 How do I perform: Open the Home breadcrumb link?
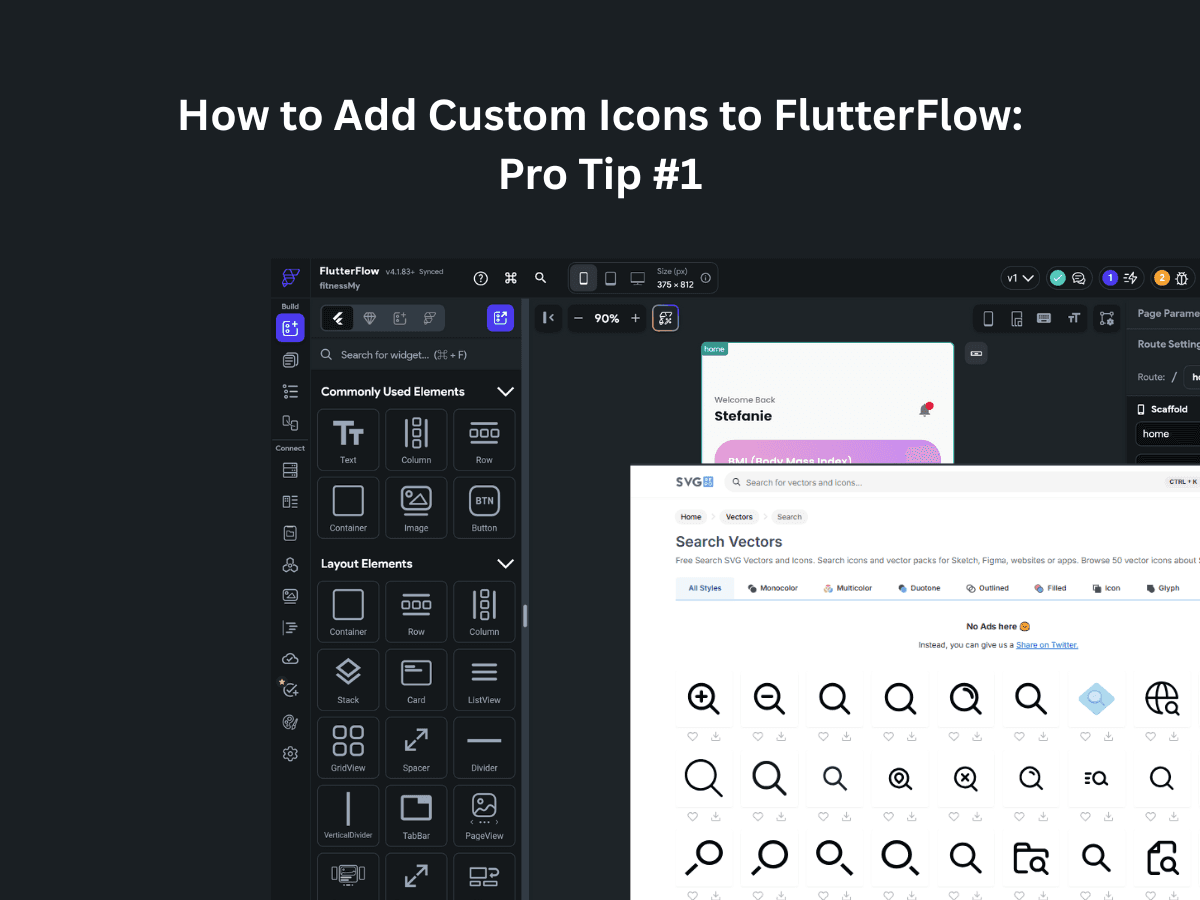[691, 517]
